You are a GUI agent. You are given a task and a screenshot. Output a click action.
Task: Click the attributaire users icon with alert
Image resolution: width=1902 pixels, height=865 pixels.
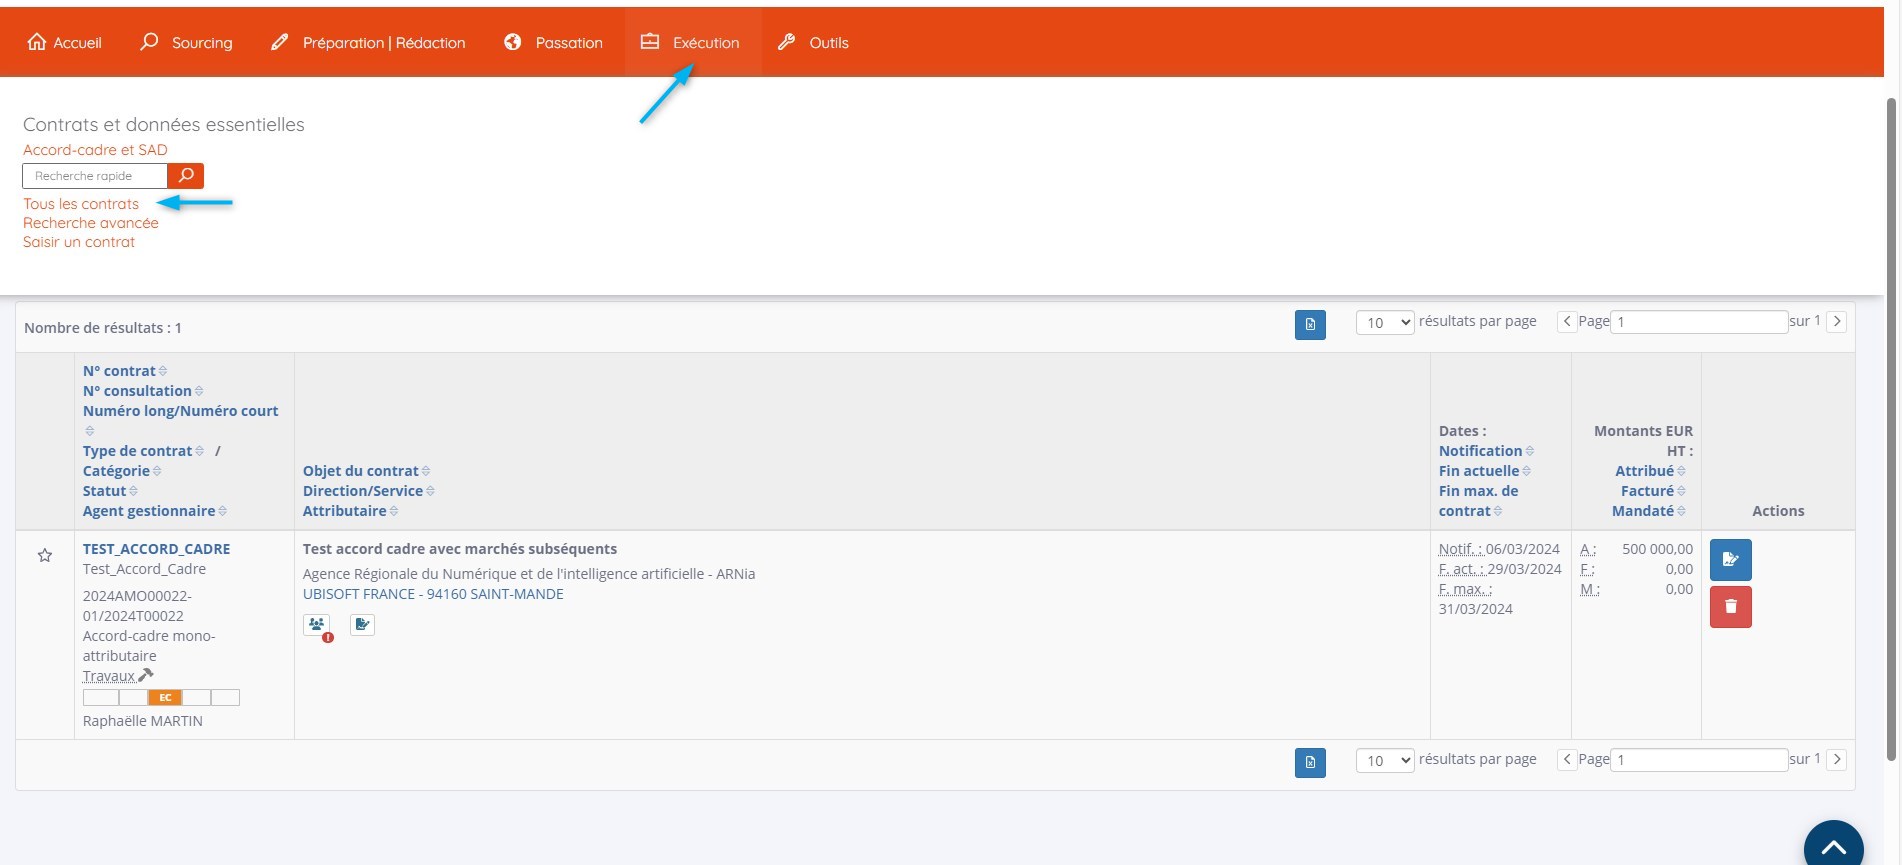pyautogui.click(x=317, y=625)
